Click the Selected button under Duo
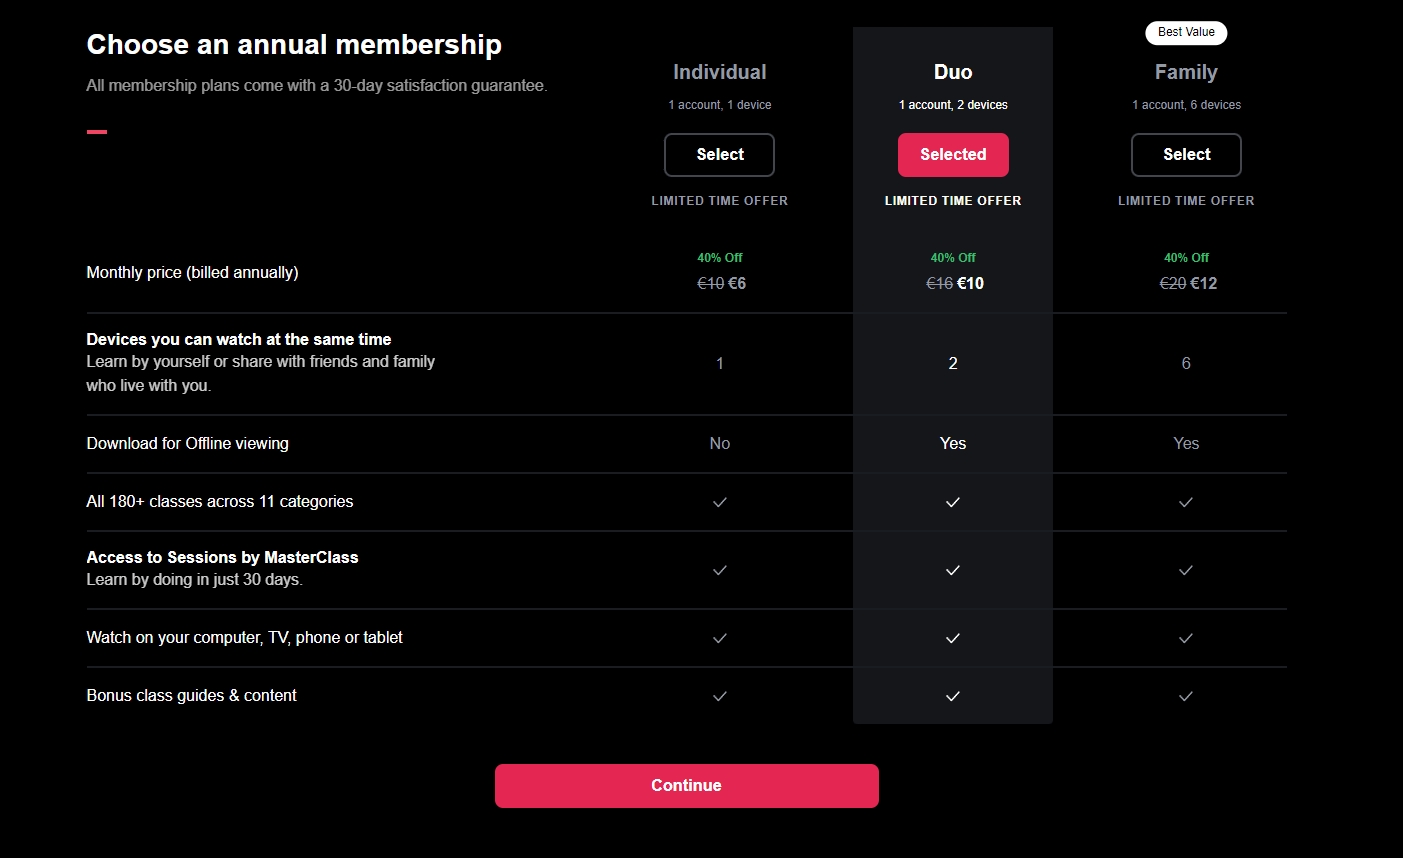The width and height of the screenshot is (1403, 858). coord(953,155)
